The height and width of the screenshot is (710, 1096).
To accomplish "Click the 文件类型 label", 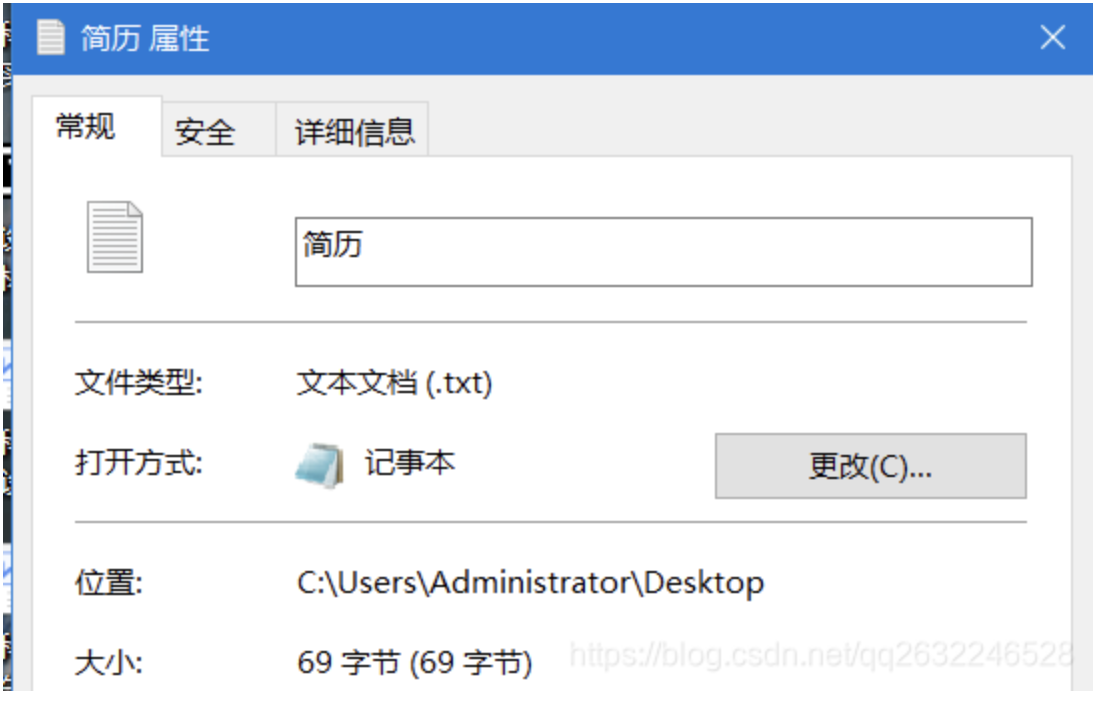I will click(139, 383).
